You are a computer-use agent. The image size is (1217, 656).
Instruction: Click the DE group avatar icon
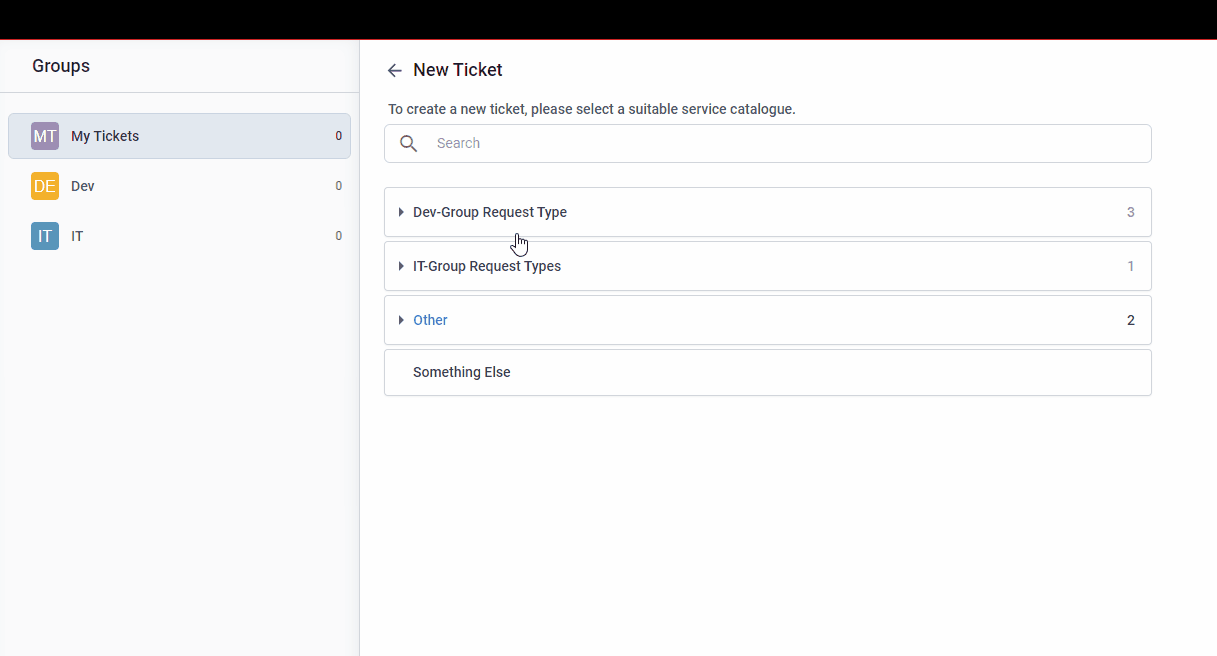pyautogui.click(x=45, y=186)
